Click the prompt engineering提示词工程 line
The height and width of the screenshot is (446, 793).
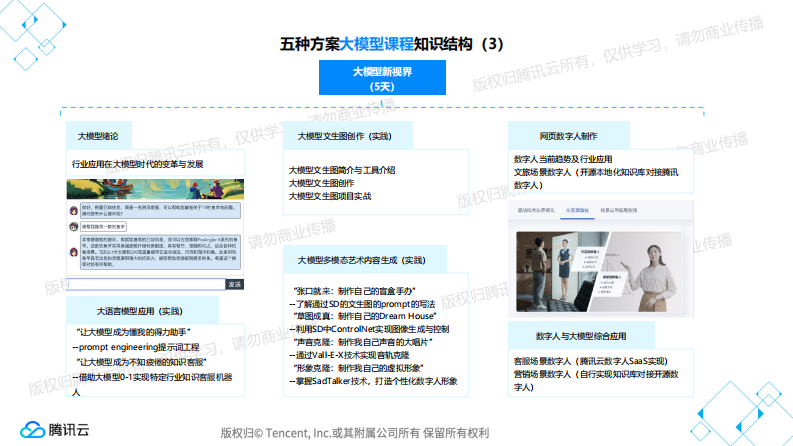[136, 347]
